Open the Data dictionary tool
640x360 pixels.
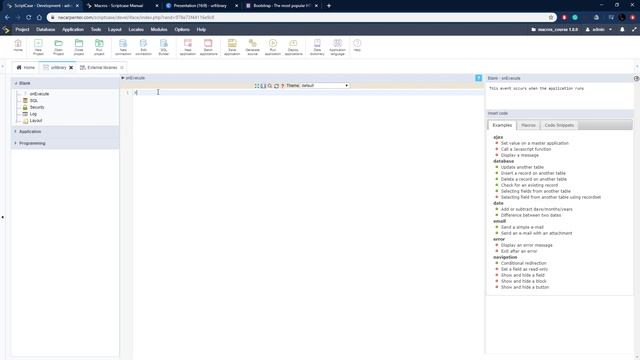[317, 47]
